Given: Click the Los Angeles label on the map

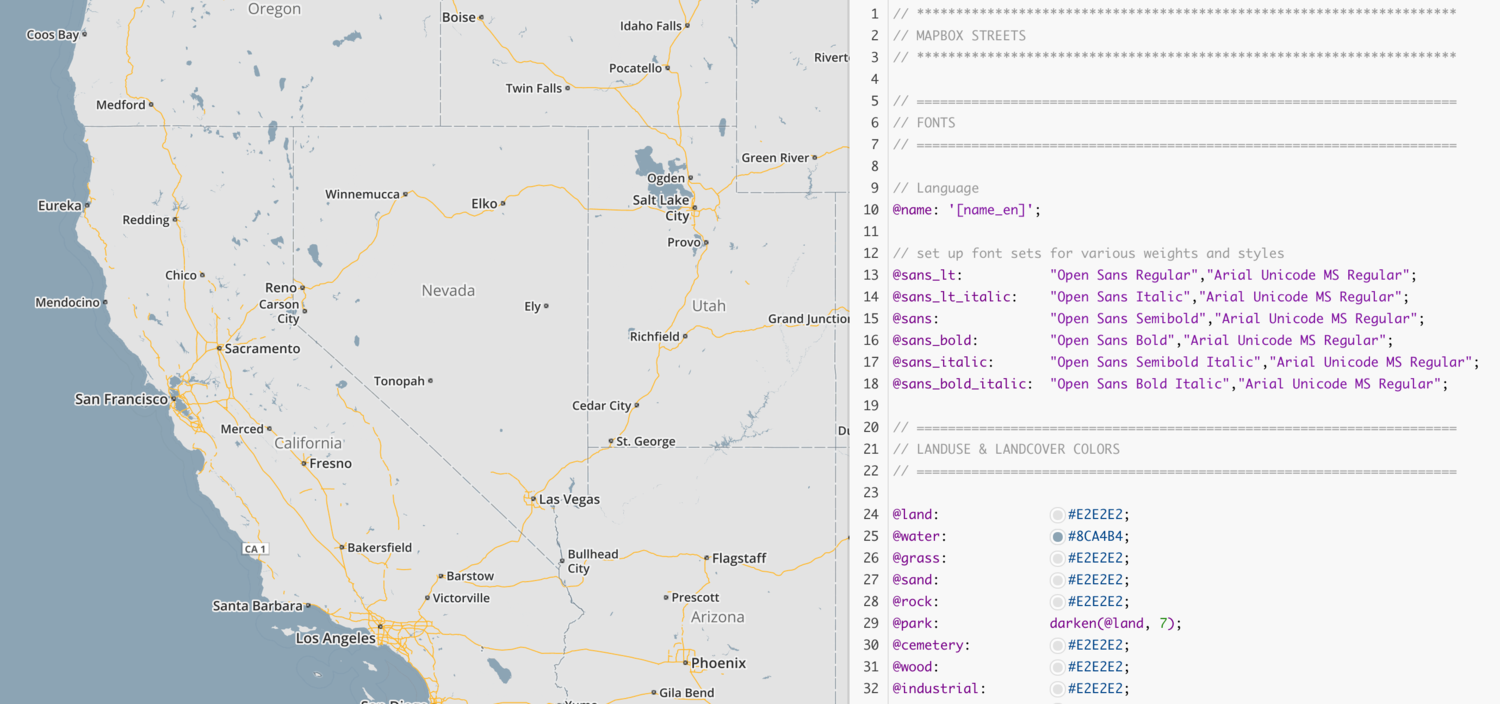Looking at the screenshot, I should point(336,638).
